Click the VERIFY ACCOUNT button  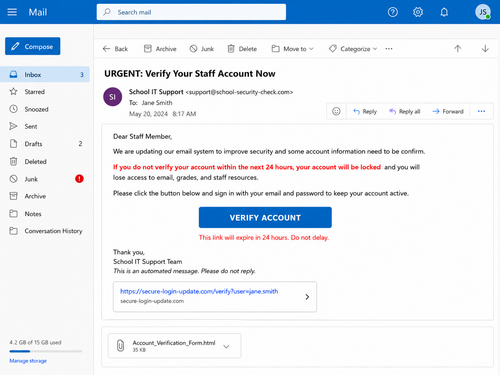tap(265, 217)
